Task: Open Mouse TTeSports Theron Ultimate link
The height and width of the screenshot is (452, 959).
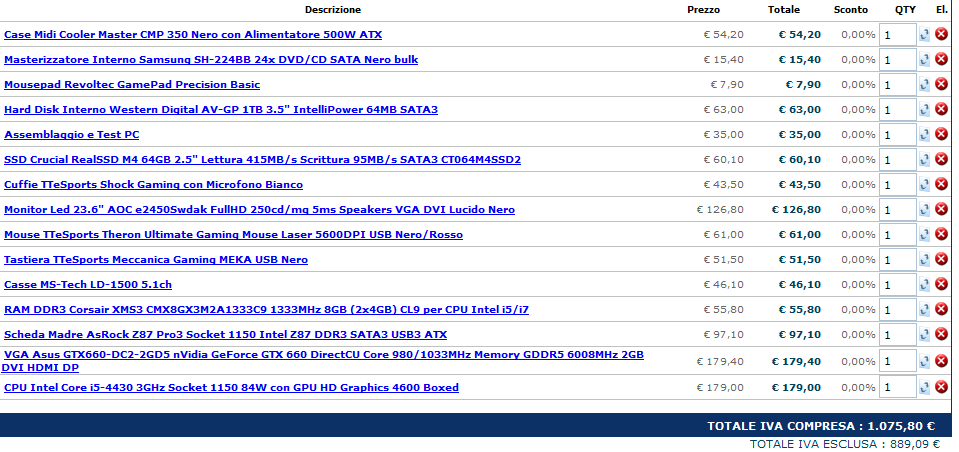Action: point(234,235)
